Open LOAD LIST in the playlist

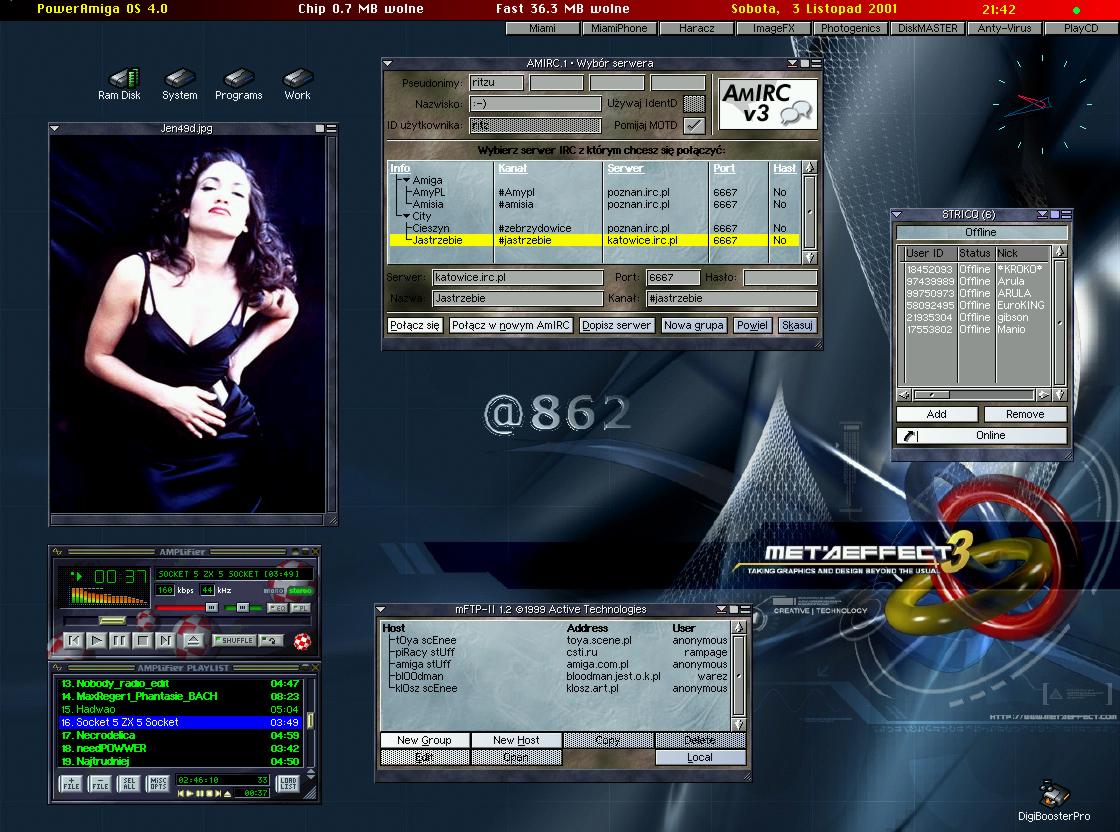pos(289,783)
